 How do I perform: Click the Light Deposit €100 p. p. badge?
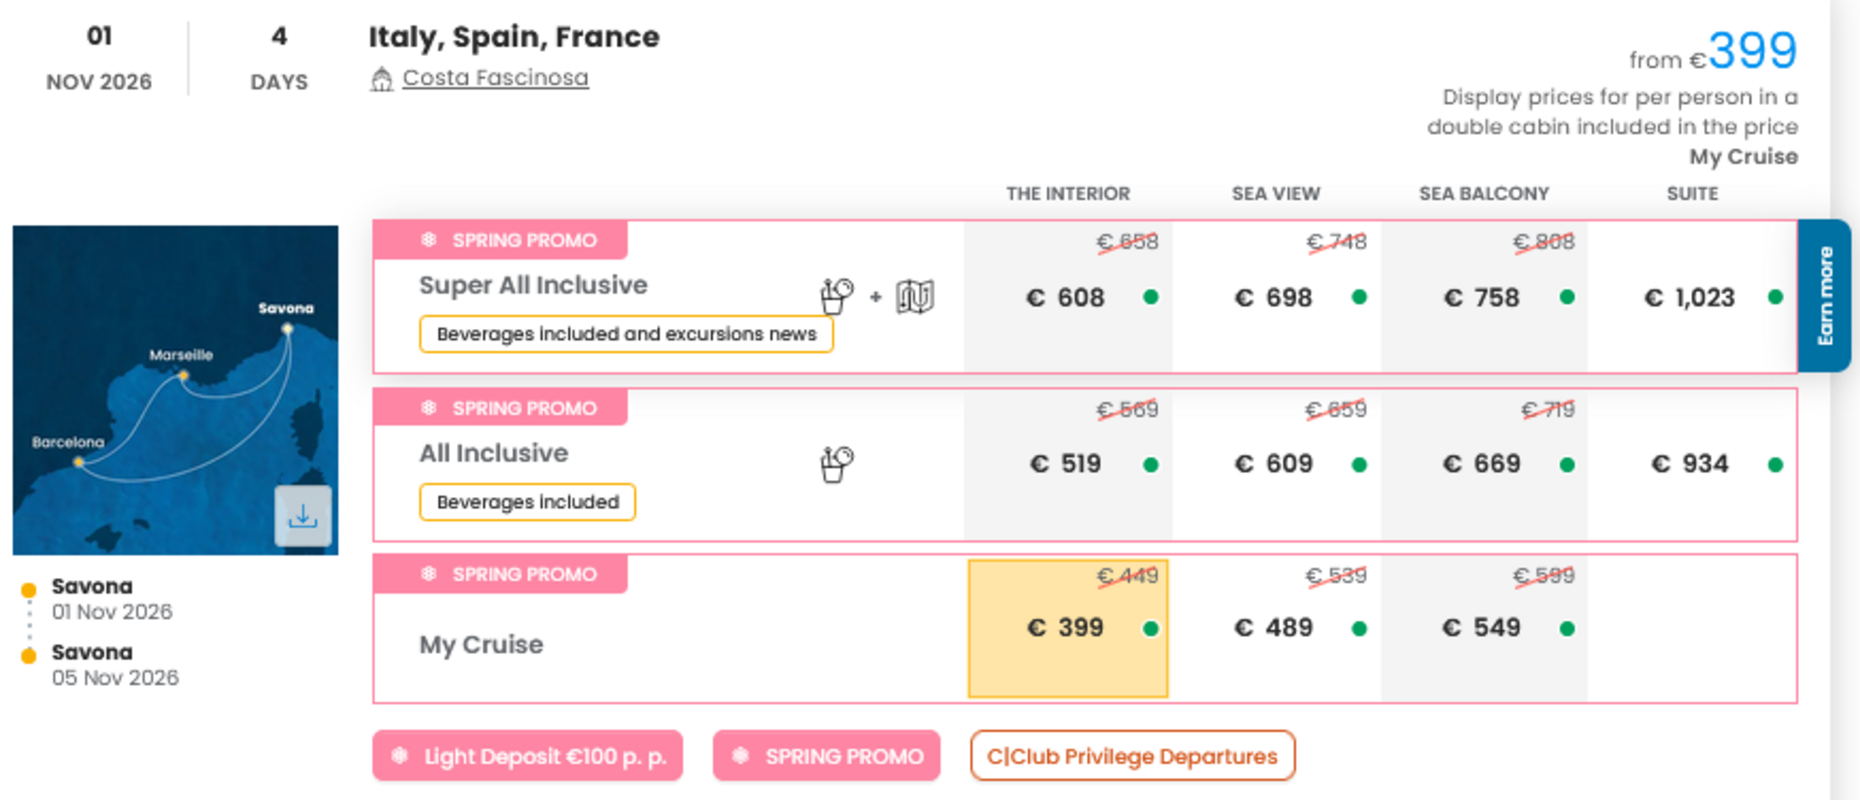click(528, 756)
